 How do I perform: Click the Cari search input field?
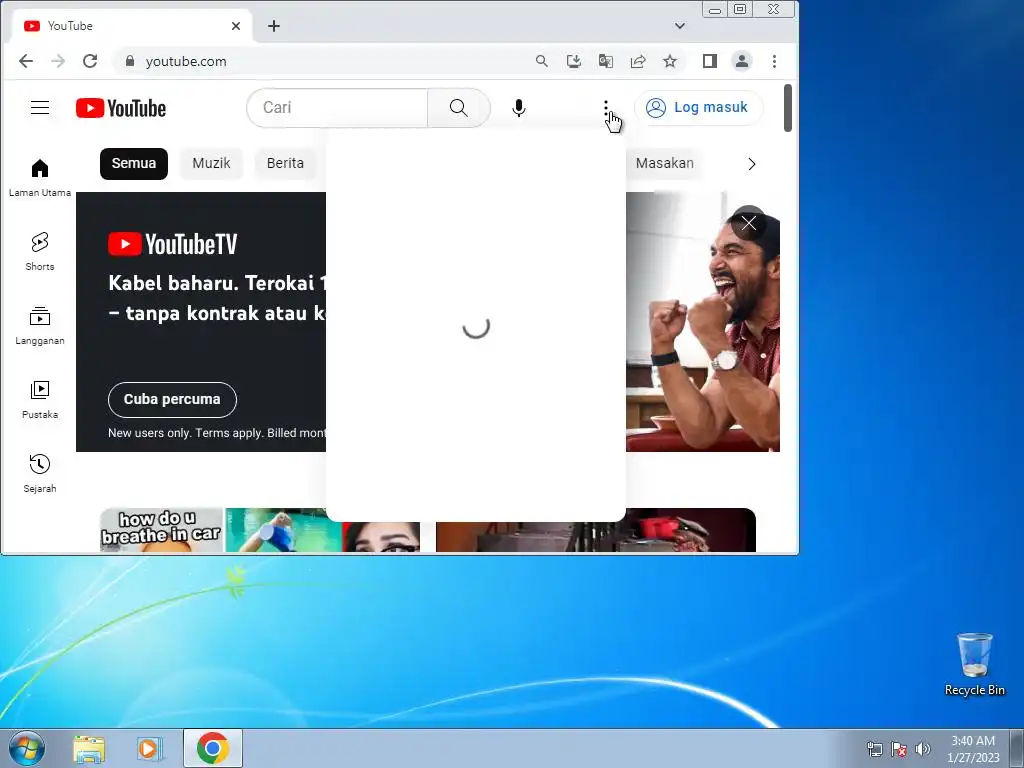coord(338,108)
